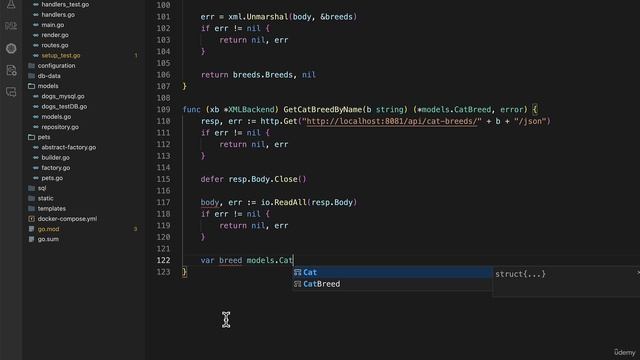Open builder.go file
The image size is (640, 360).
tap(56, 158)
